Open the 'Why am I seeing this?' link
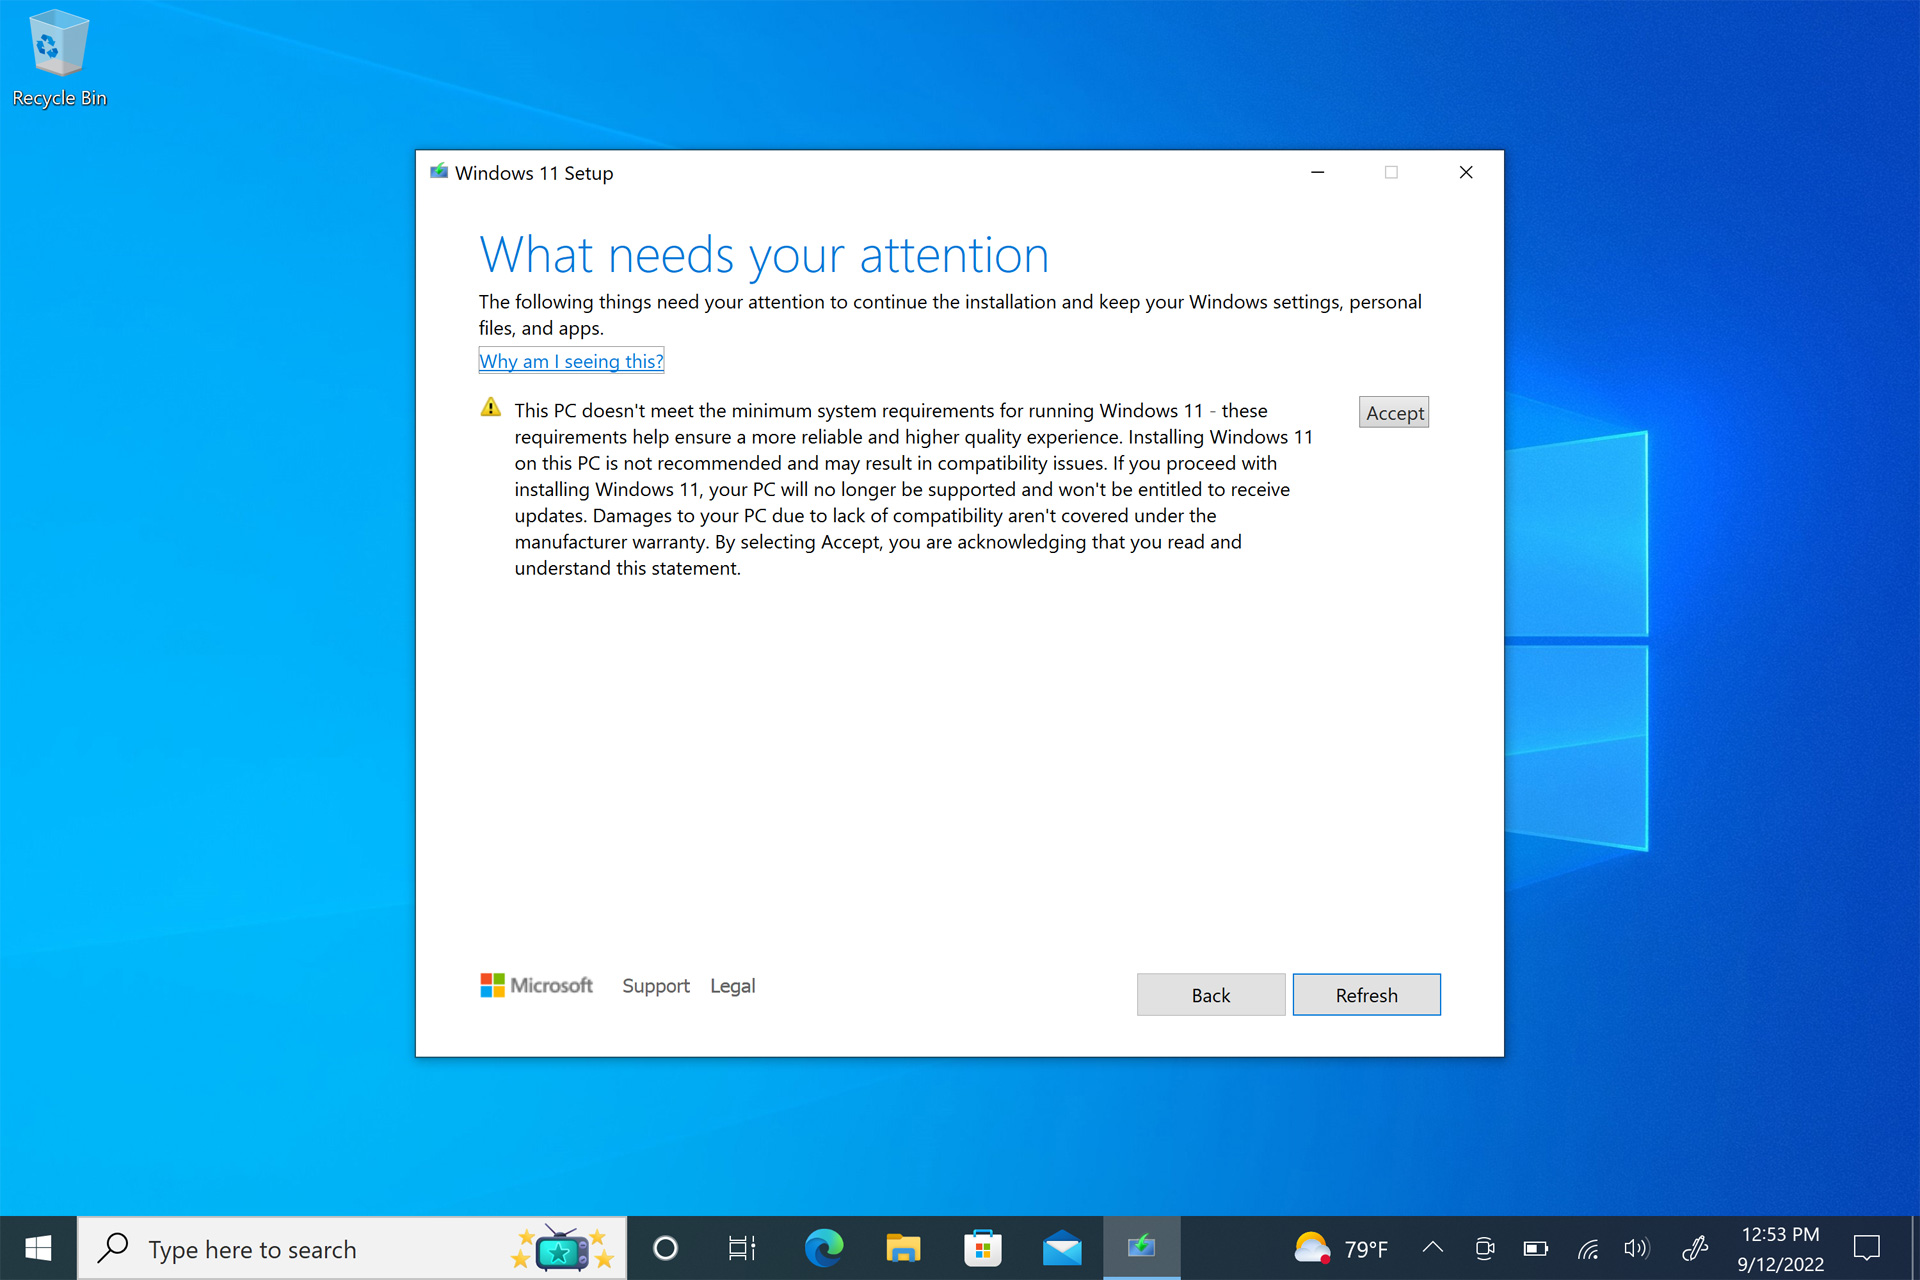 [x=571, y=361]
